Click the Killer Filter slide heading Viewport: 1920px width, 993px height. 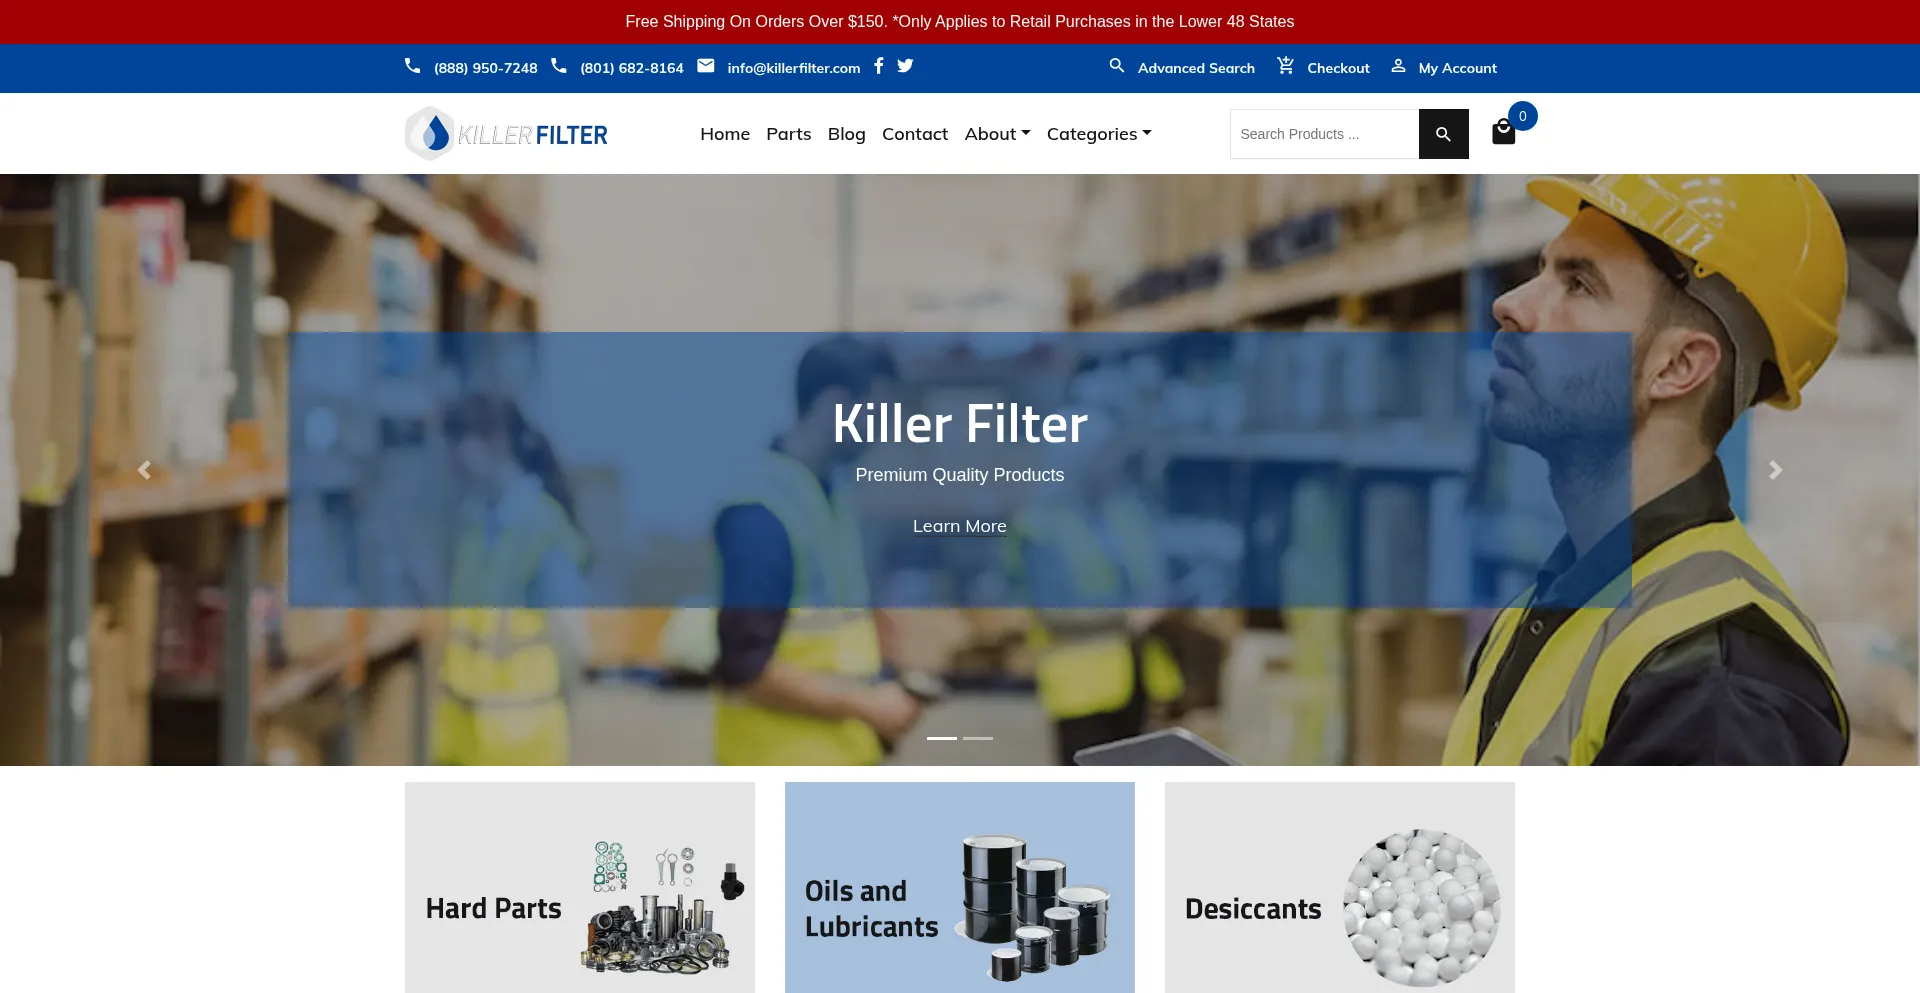[x=960, y=424]
